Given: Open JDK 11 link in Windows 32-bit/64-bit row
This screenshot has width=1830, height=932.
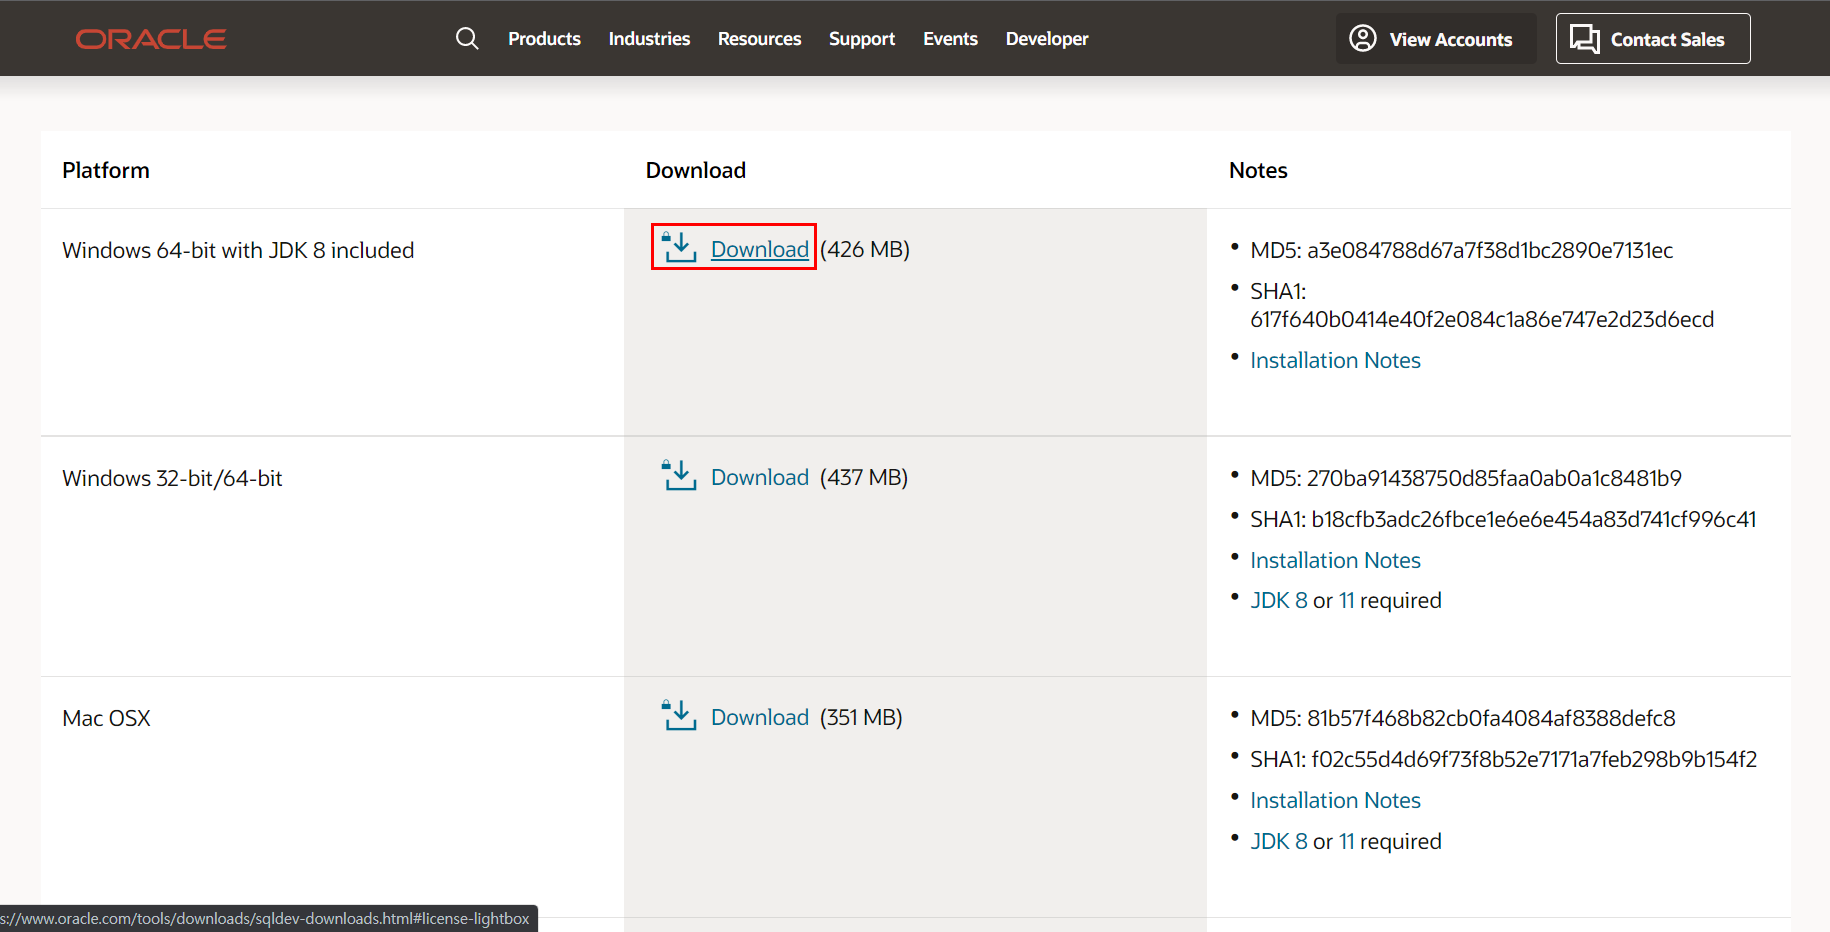Looking at the screenshot, I should [1346, 600].
